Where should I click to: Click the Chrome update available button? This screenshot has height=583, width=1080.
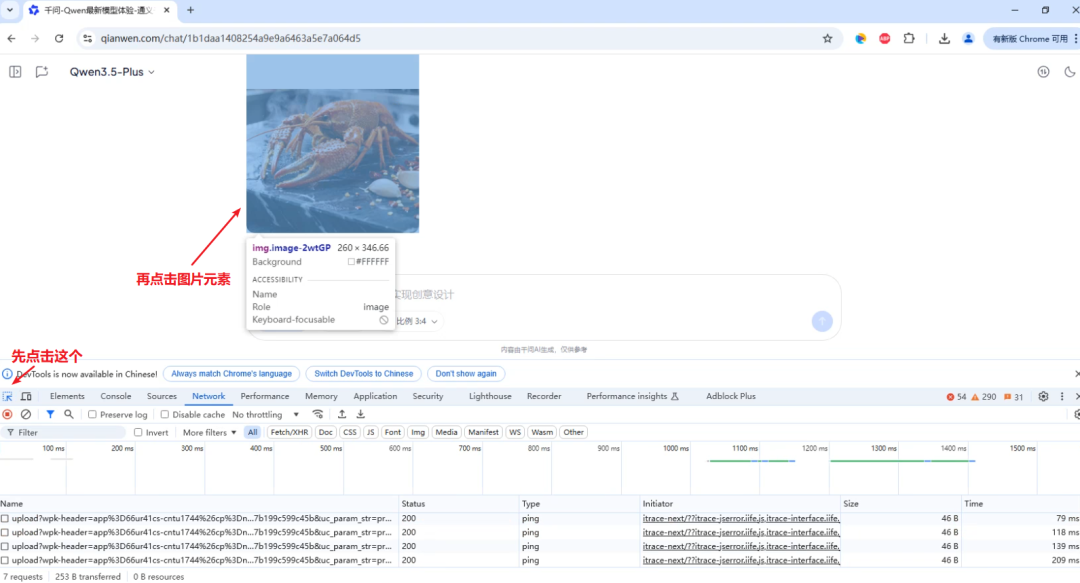coord(1030,39)
